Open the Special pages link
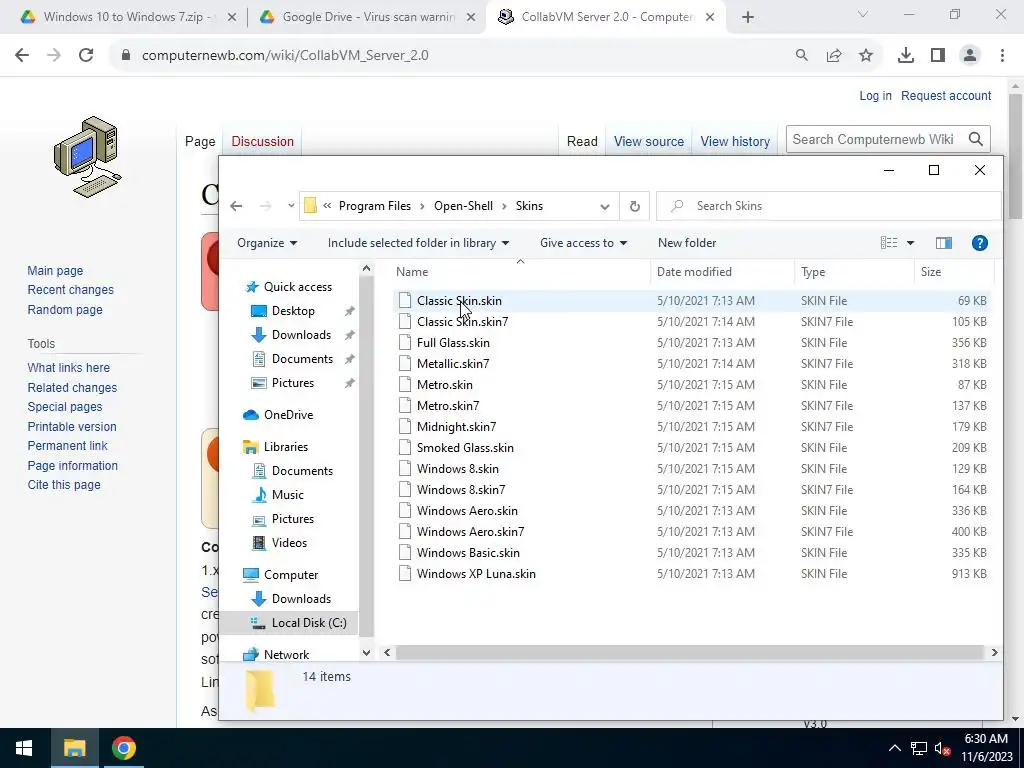The width and height of the screenshot is (1024, 768). [65, 407]
